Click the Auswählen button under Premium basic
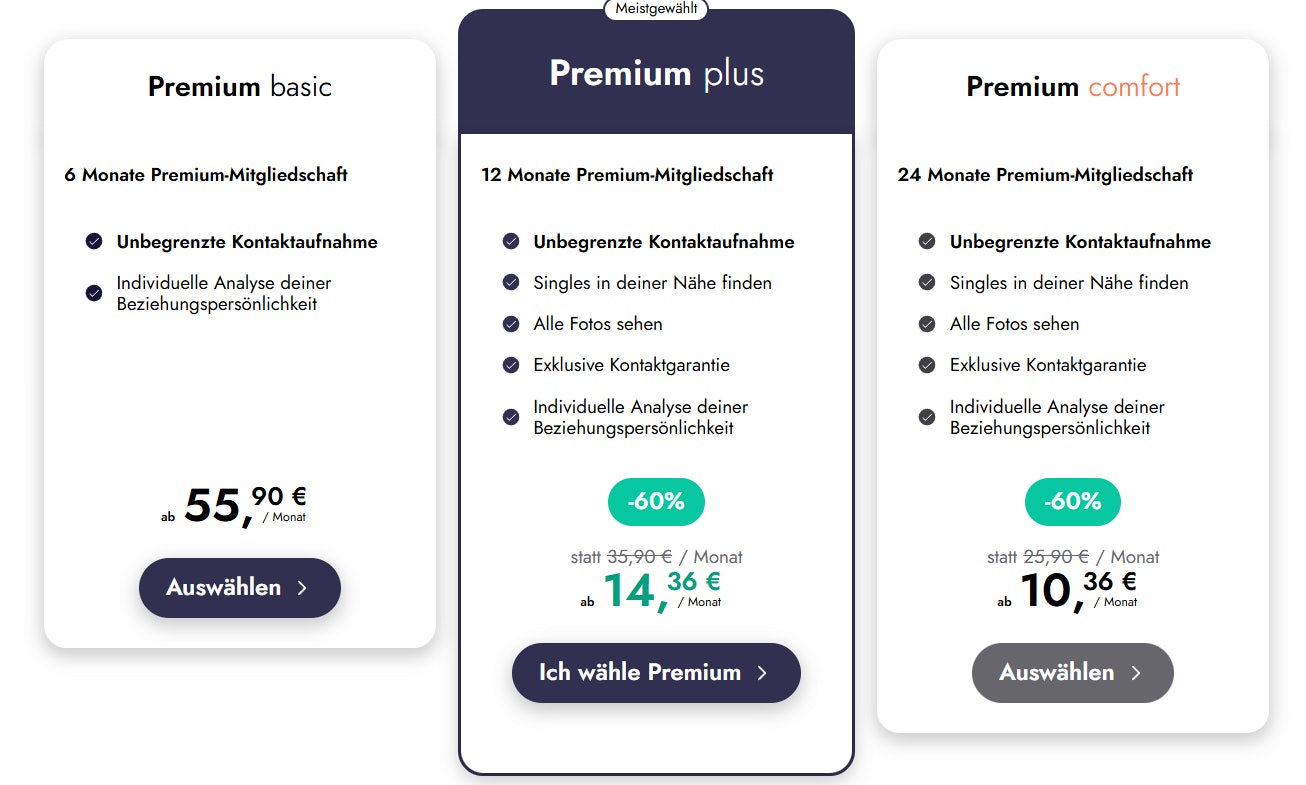Viewport: 1306px width, 785px height. 240,588
